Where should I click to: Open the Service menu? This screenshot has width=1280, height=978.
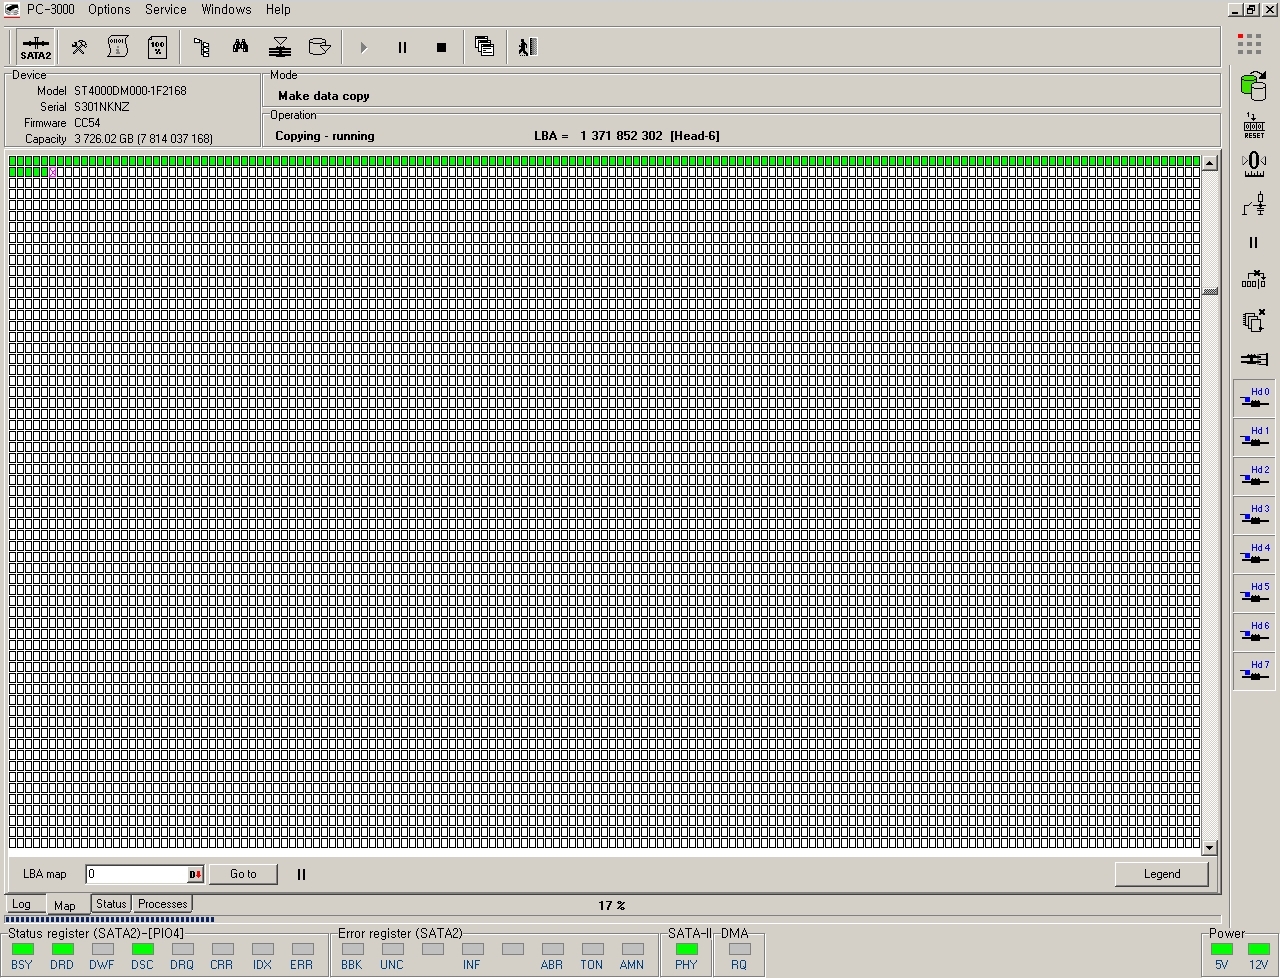165,9
